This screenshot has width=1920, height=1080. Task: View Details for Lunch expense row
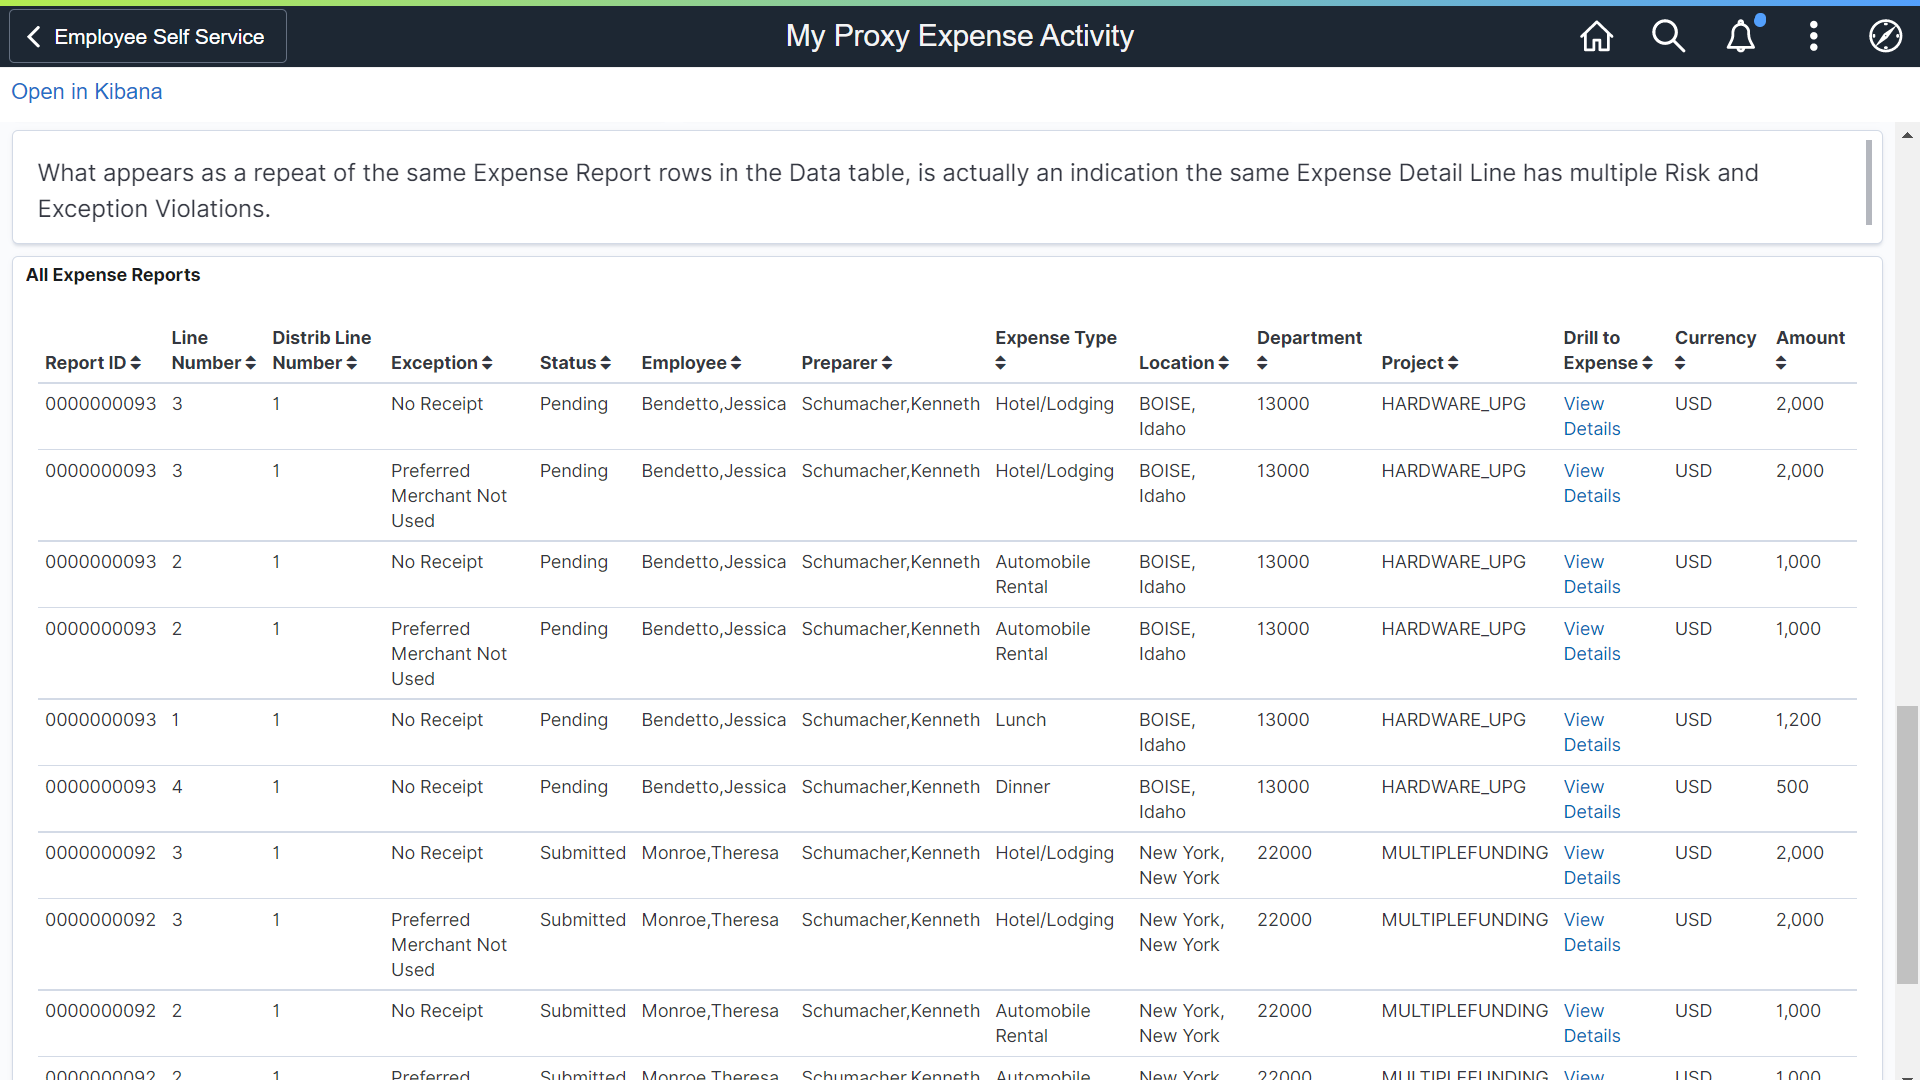[x=1591, y=732]
